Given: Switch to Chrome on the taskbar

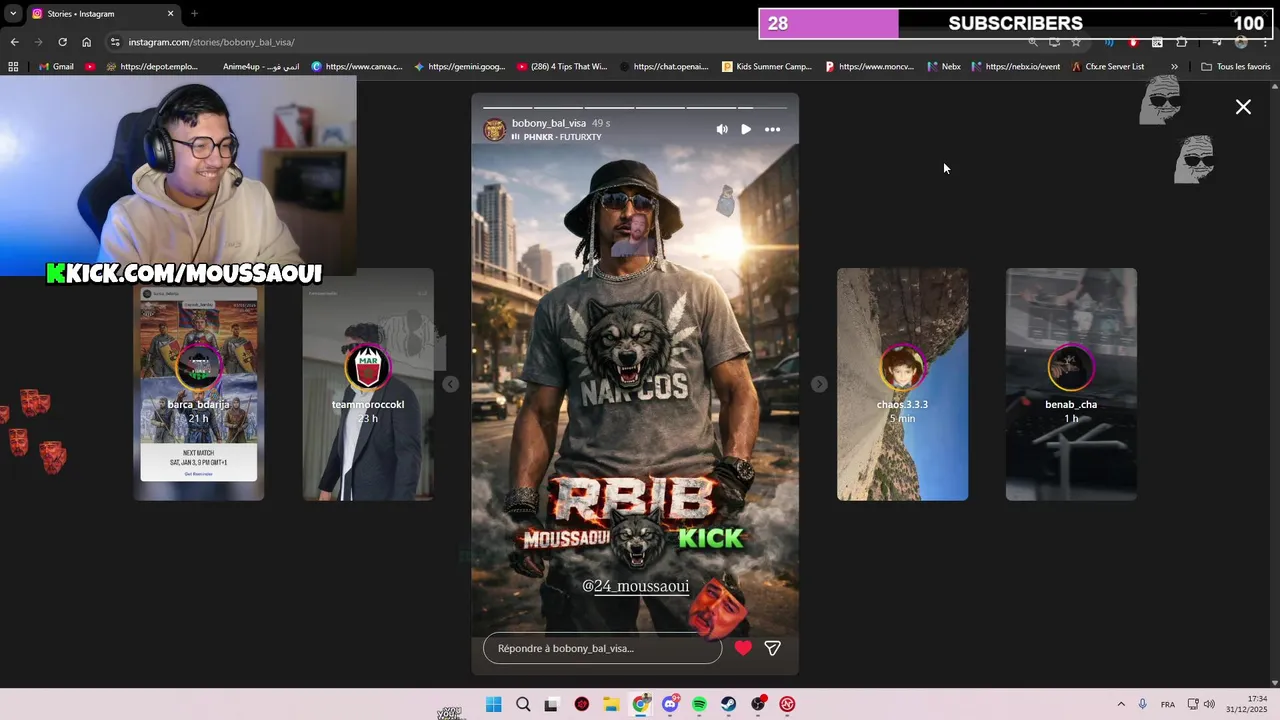Looking at the screenshot, I should [640, 704].
